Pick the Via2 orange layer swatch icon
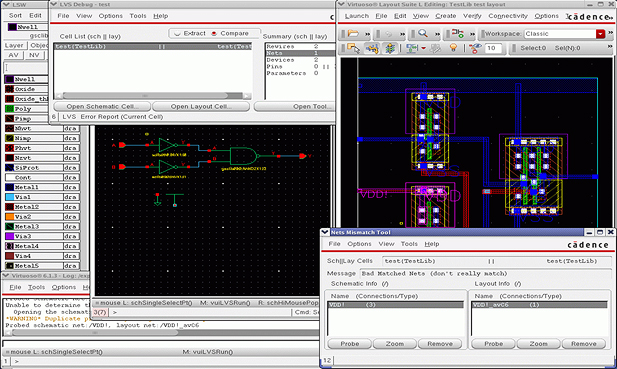This screenshot has height=369, width=617. (9, 217)
